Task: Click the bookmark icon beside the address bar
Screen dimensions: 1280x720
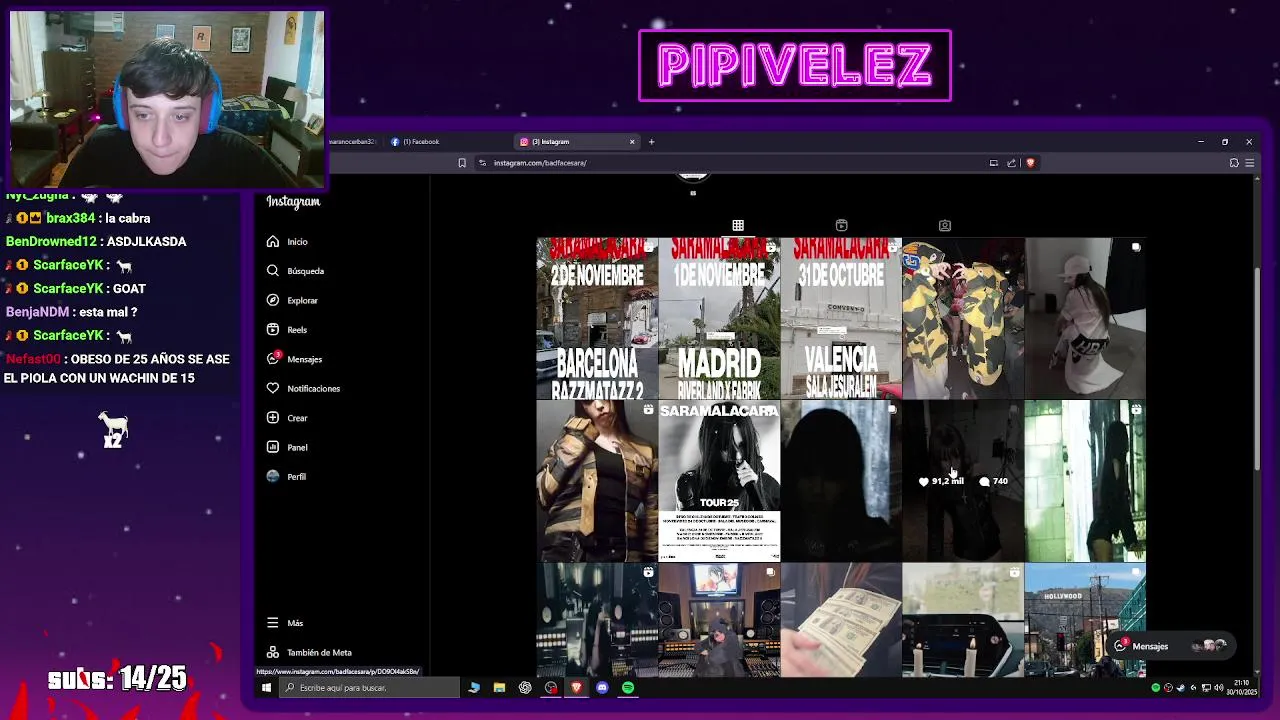Action: (462, 163)
